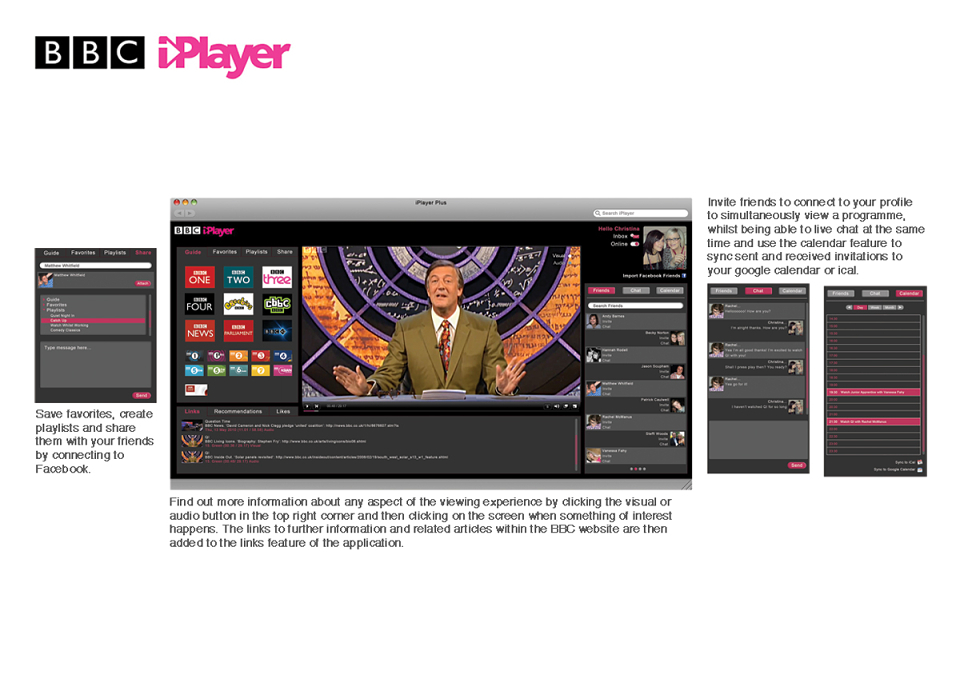Image resolution: width=960 pixels, height=679 pixels.
Task: Select the Week view in Calendar panel
Action: [x=874, y=307]
